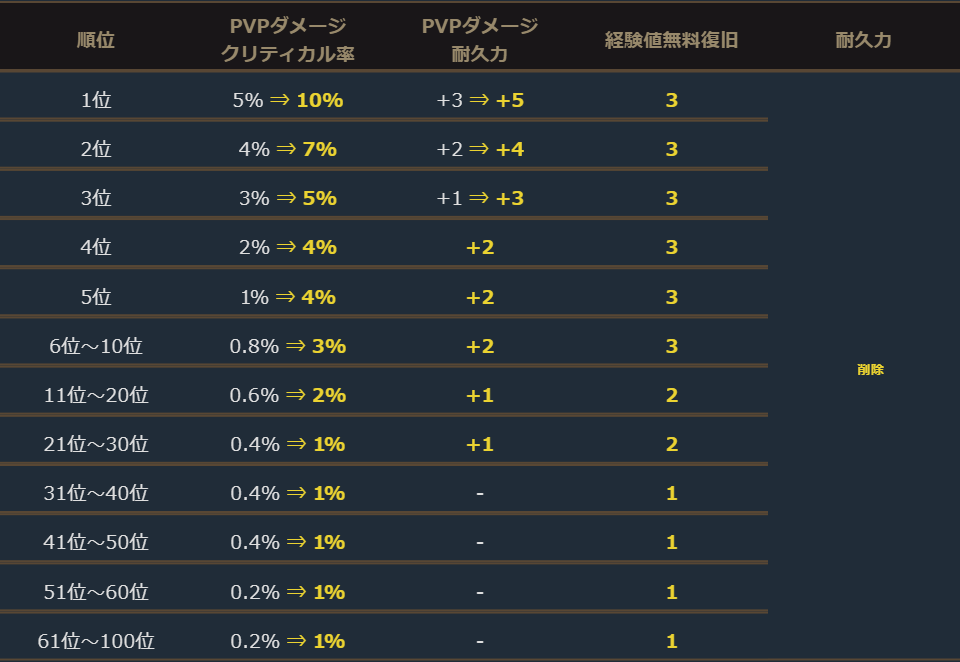Select the 11位～20位 rank cell
The height and width of the screenshot is (662, 960).
coord(96,395)
